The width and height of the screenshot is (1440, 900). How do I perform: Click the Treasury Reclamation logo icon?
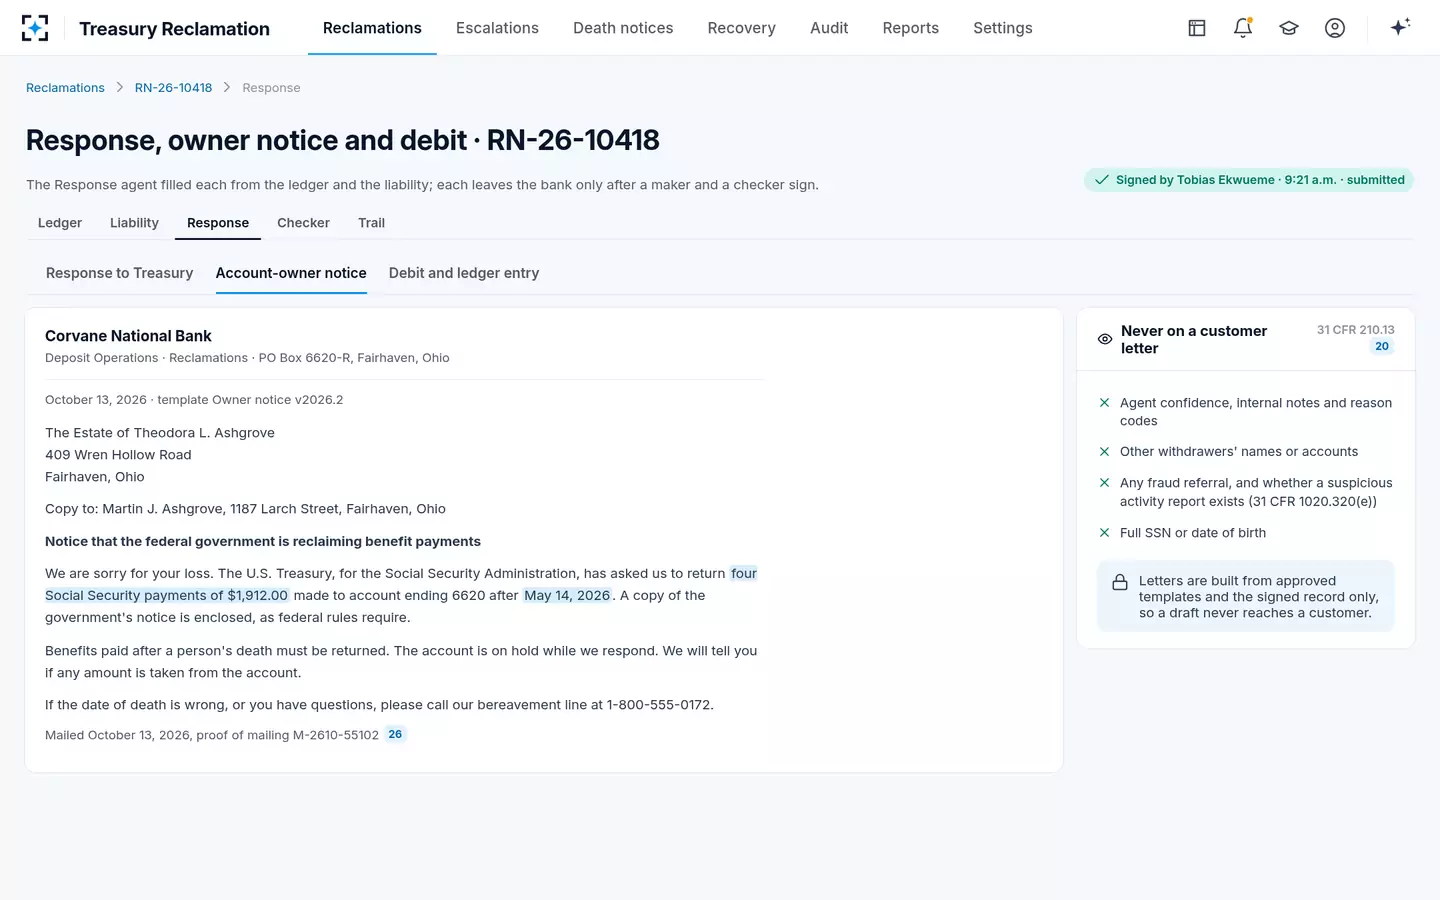tap(35, 28)
